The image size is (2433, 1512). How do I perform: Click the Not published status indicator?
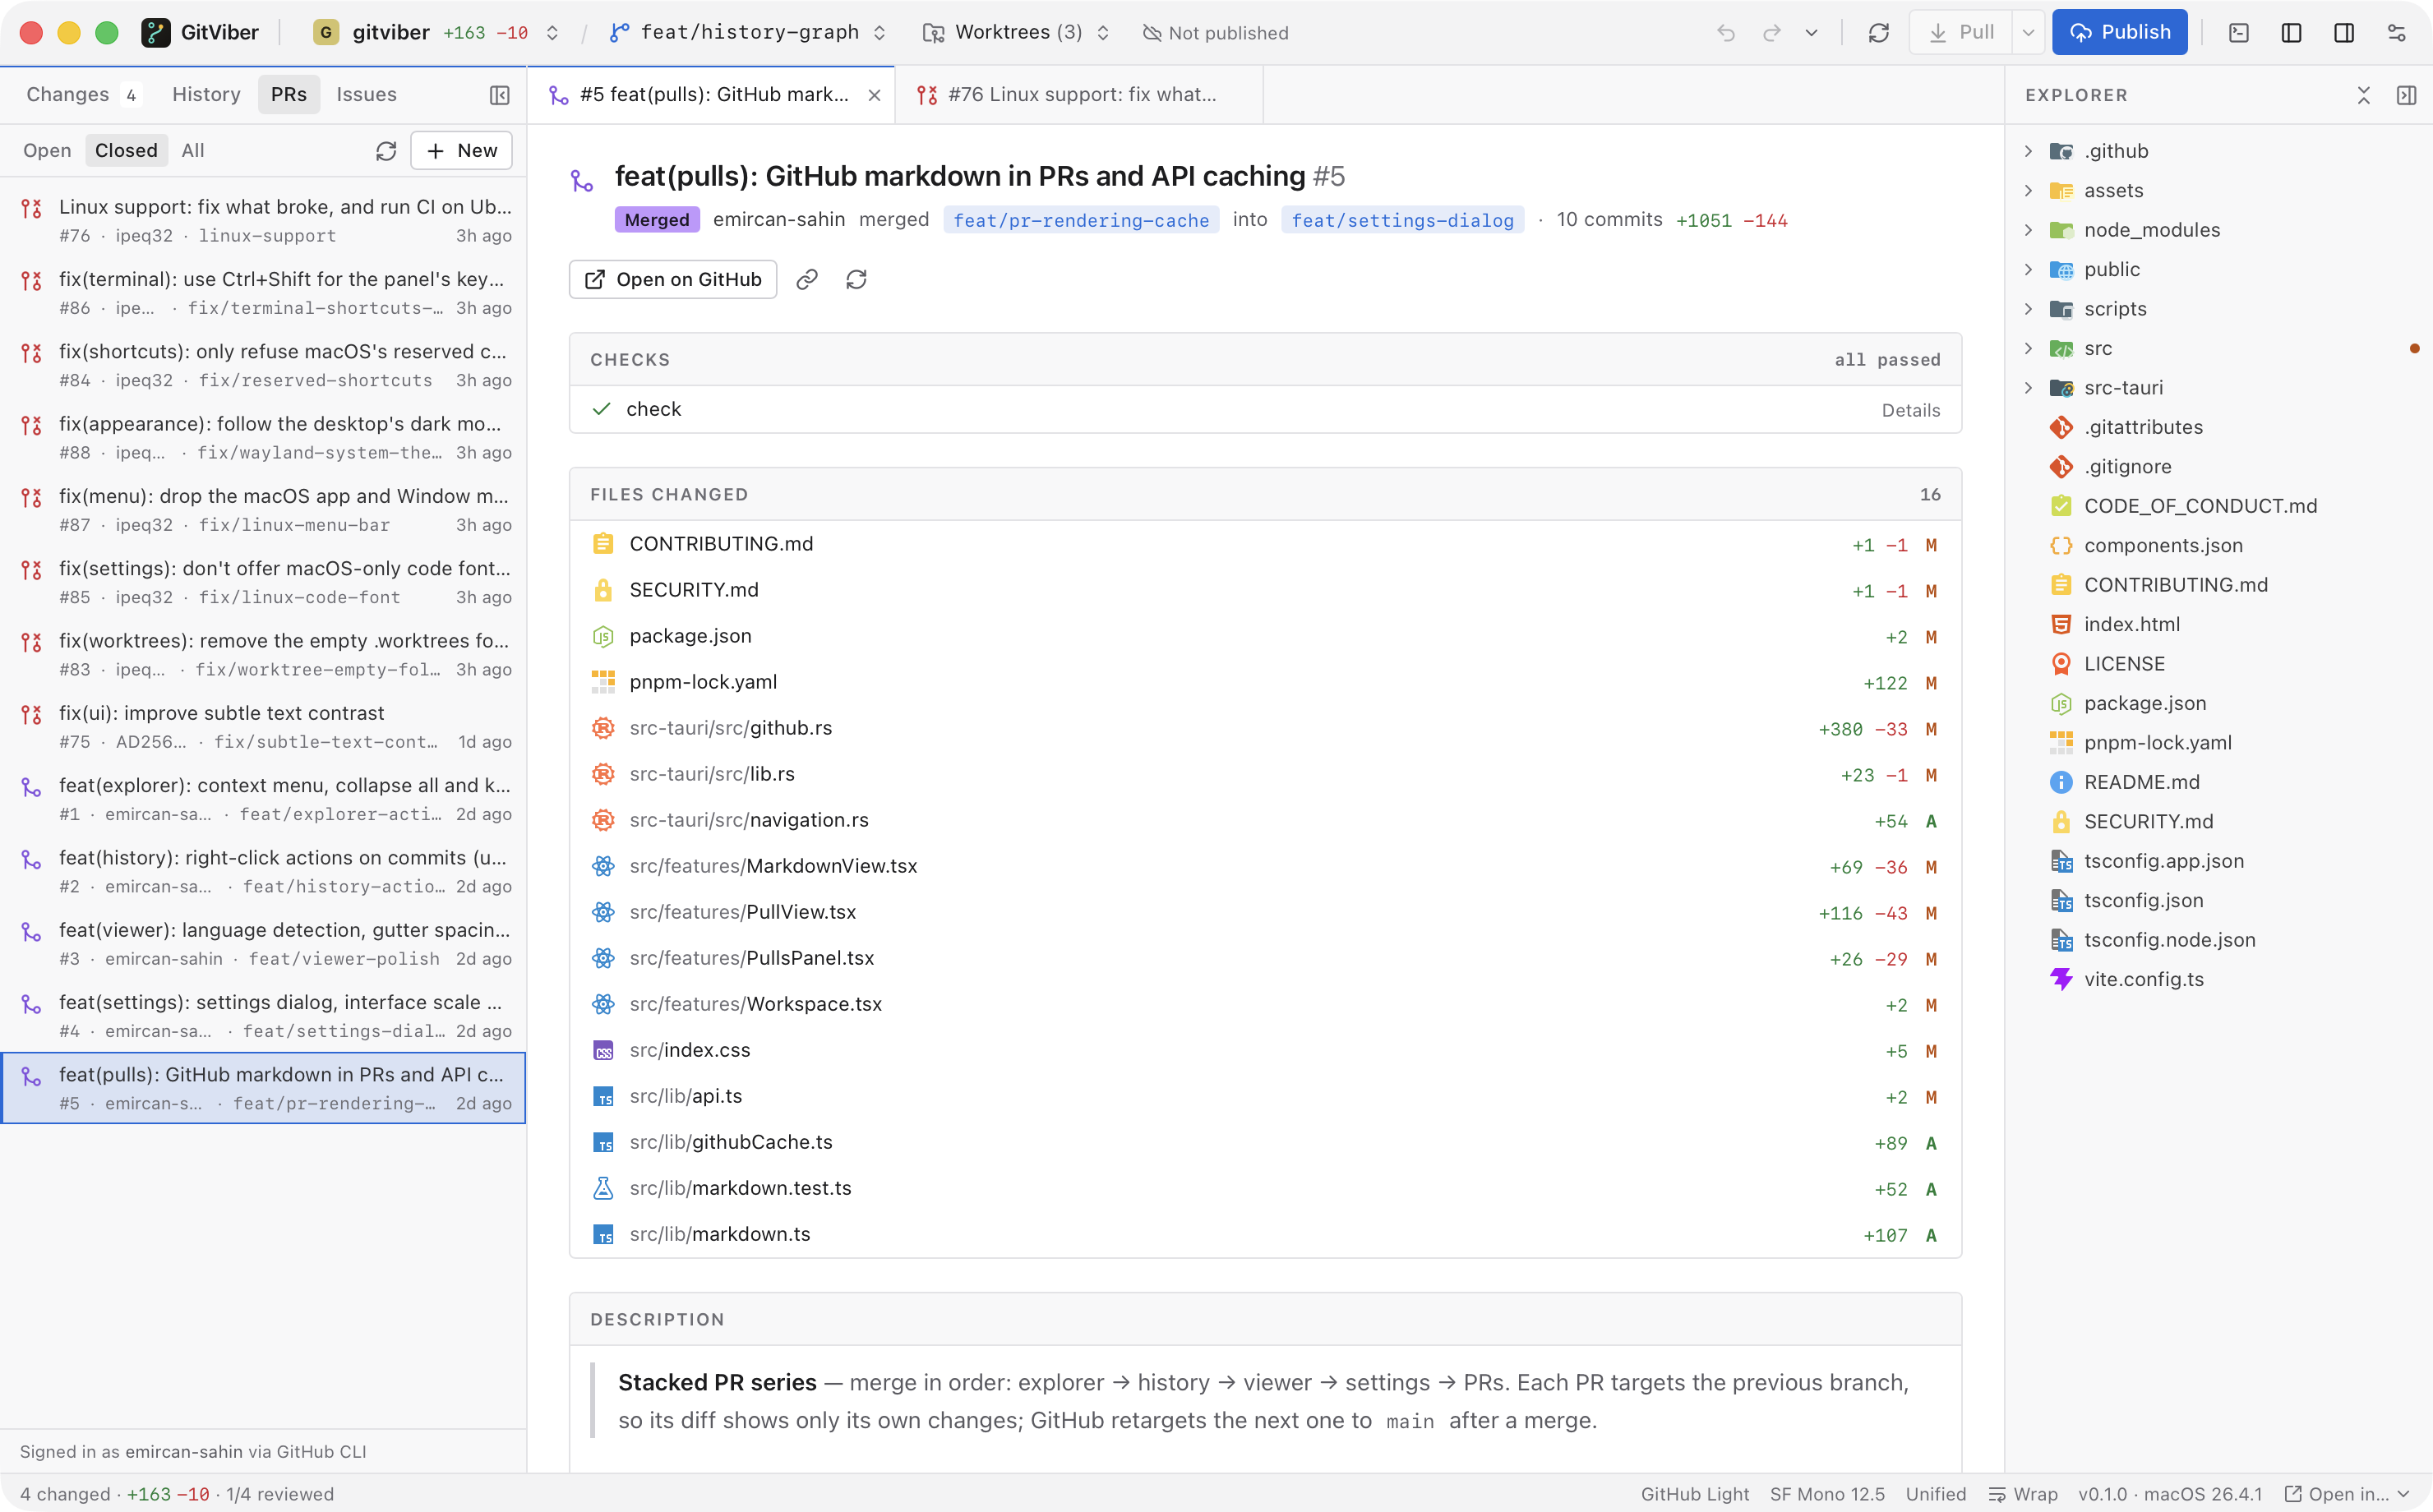1215,33
